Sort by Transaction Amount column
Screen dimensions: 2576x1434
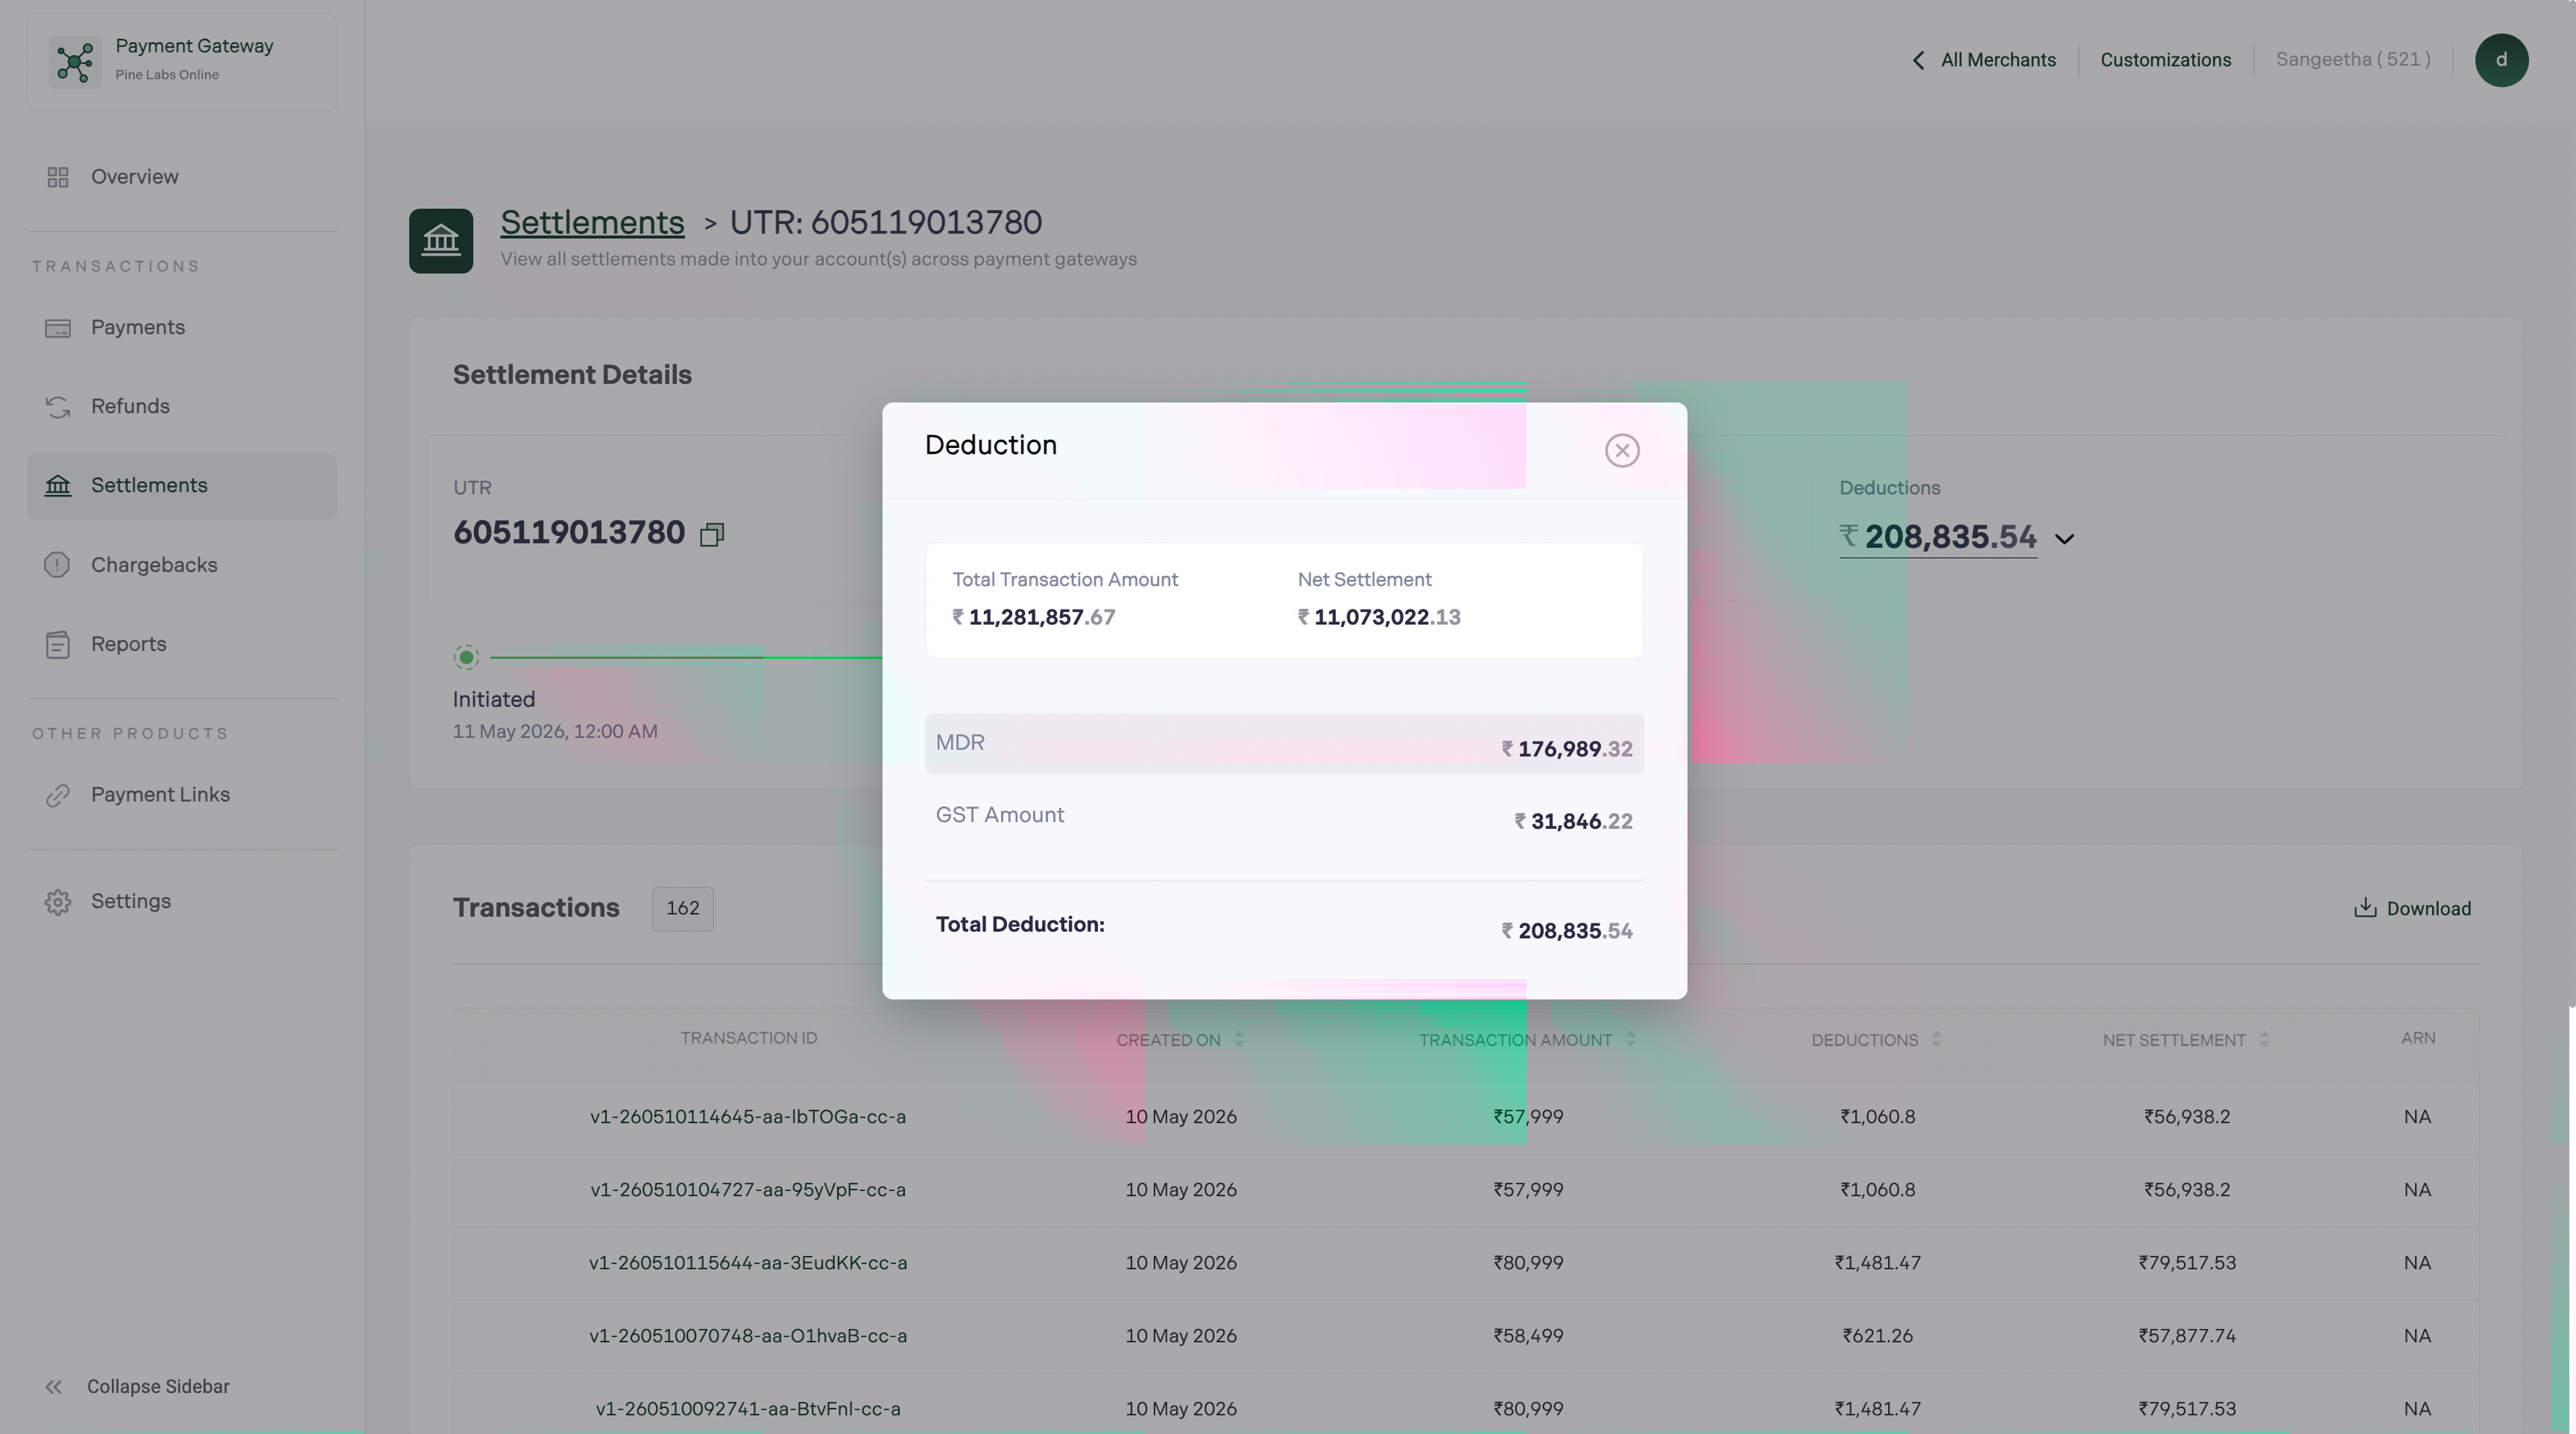1631,1040
